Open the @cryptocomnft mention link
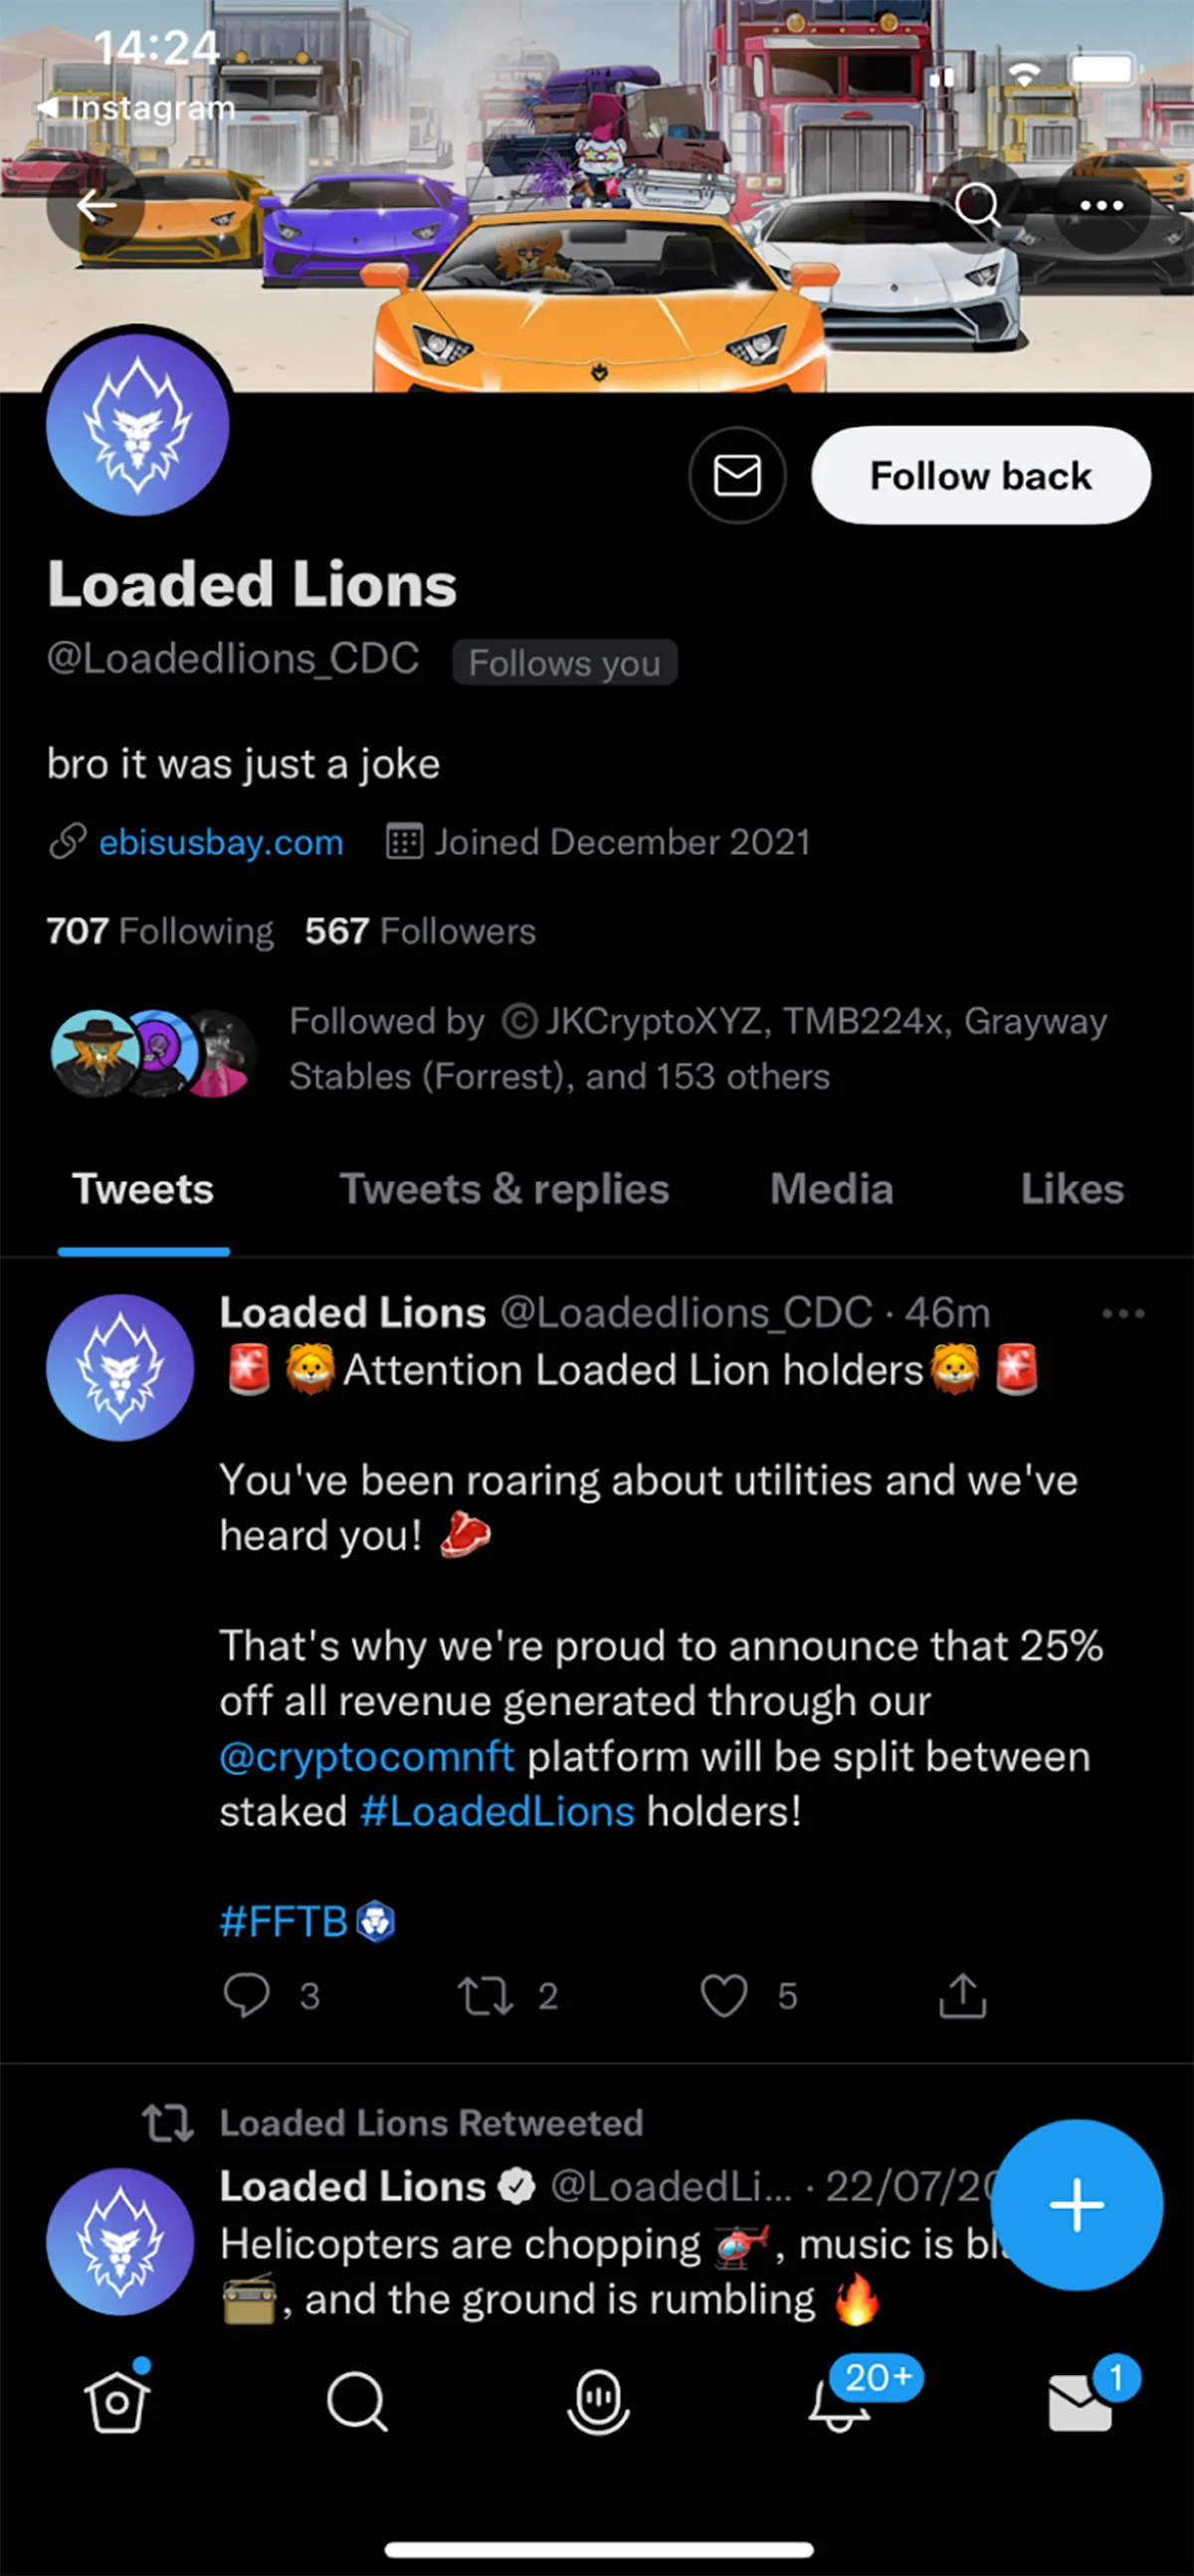 coord(367,1757)
